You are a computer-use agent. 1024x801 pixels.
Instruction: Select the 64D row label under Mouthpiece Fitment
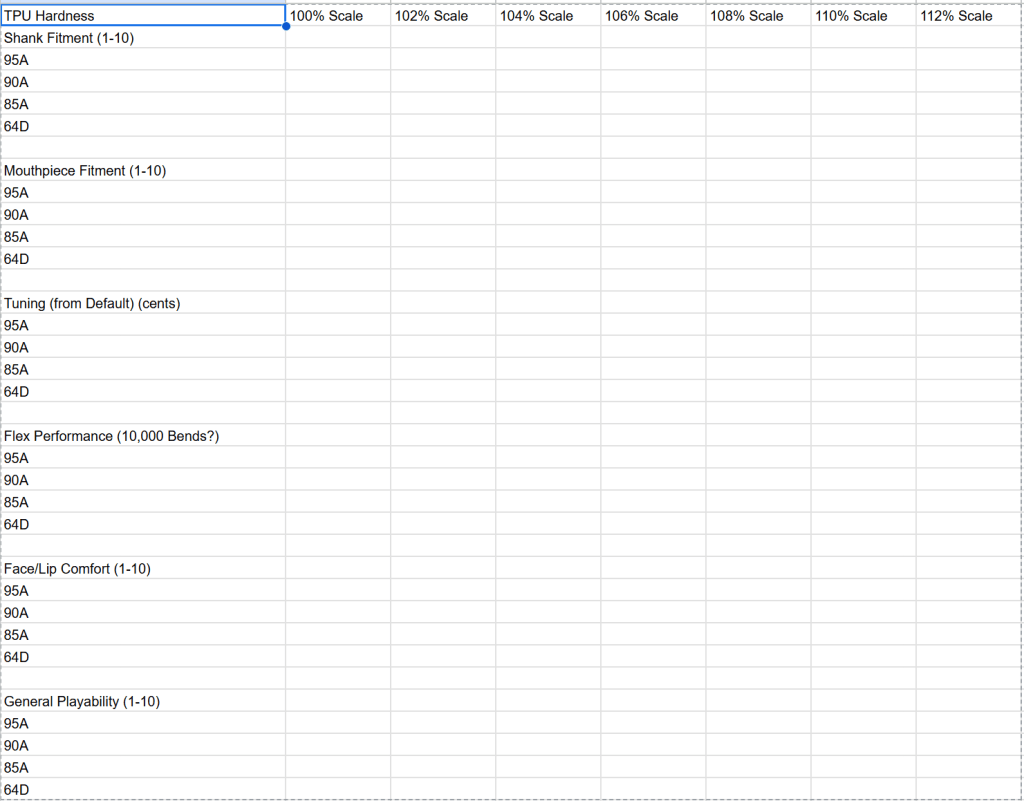[x=143, y=259]
